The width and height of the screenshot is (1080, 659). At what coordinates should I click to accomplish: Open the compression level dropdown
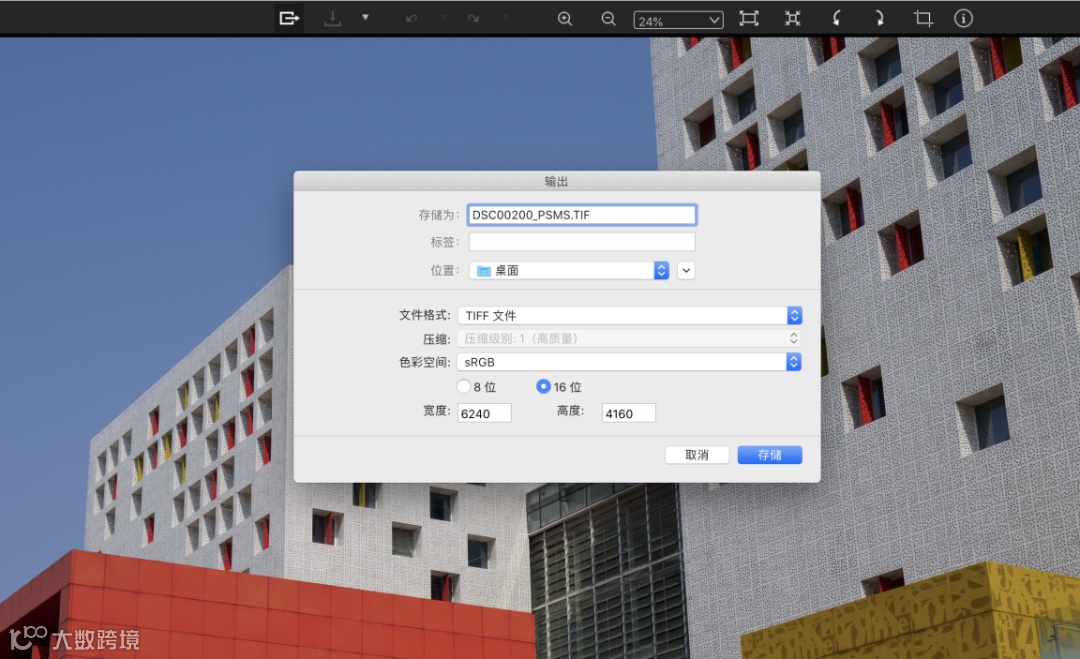pyautogui.click(x=630, y=338)
